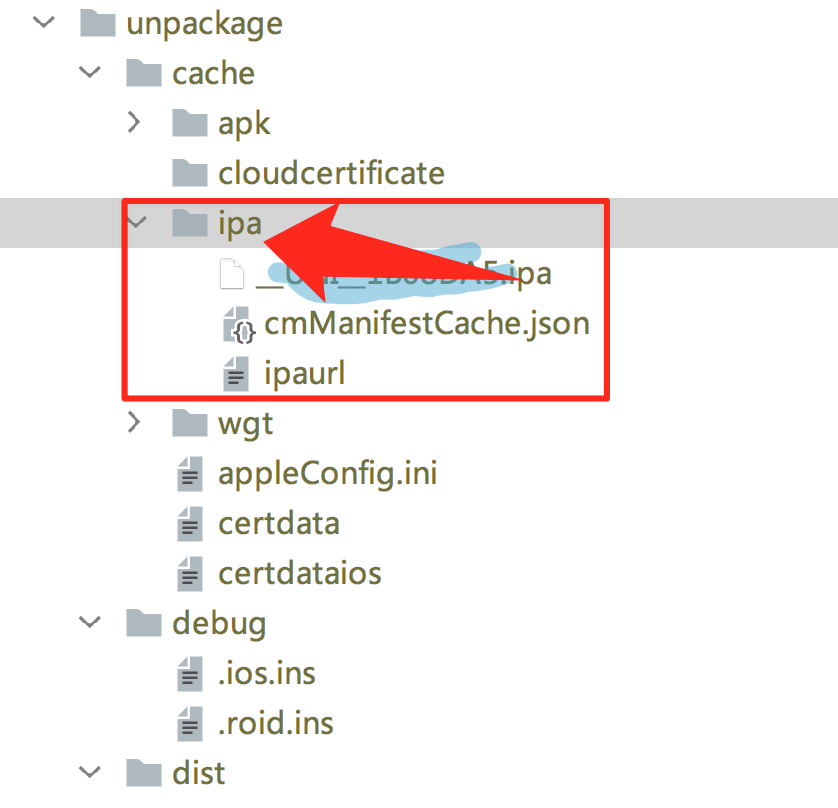Select the unpackage root folder label
838x808 pixels.
(x=204, y=23)
